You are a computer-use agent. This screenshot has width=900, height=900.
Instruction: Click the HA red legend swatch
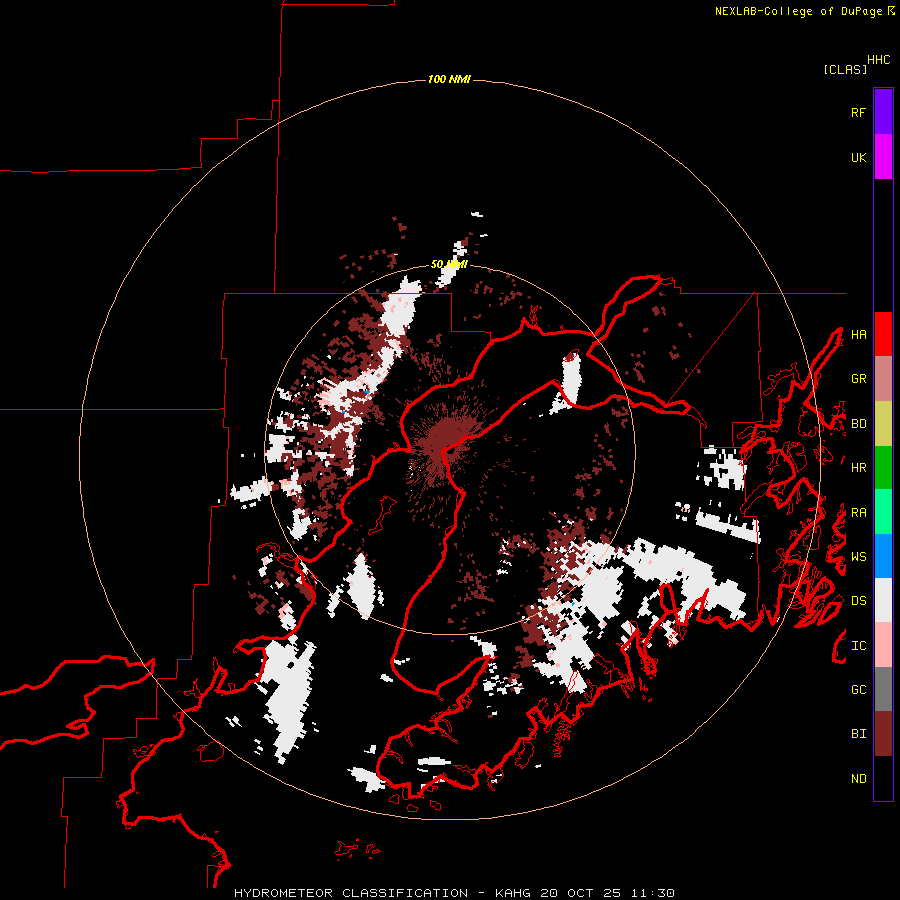(x=883, y=334)
